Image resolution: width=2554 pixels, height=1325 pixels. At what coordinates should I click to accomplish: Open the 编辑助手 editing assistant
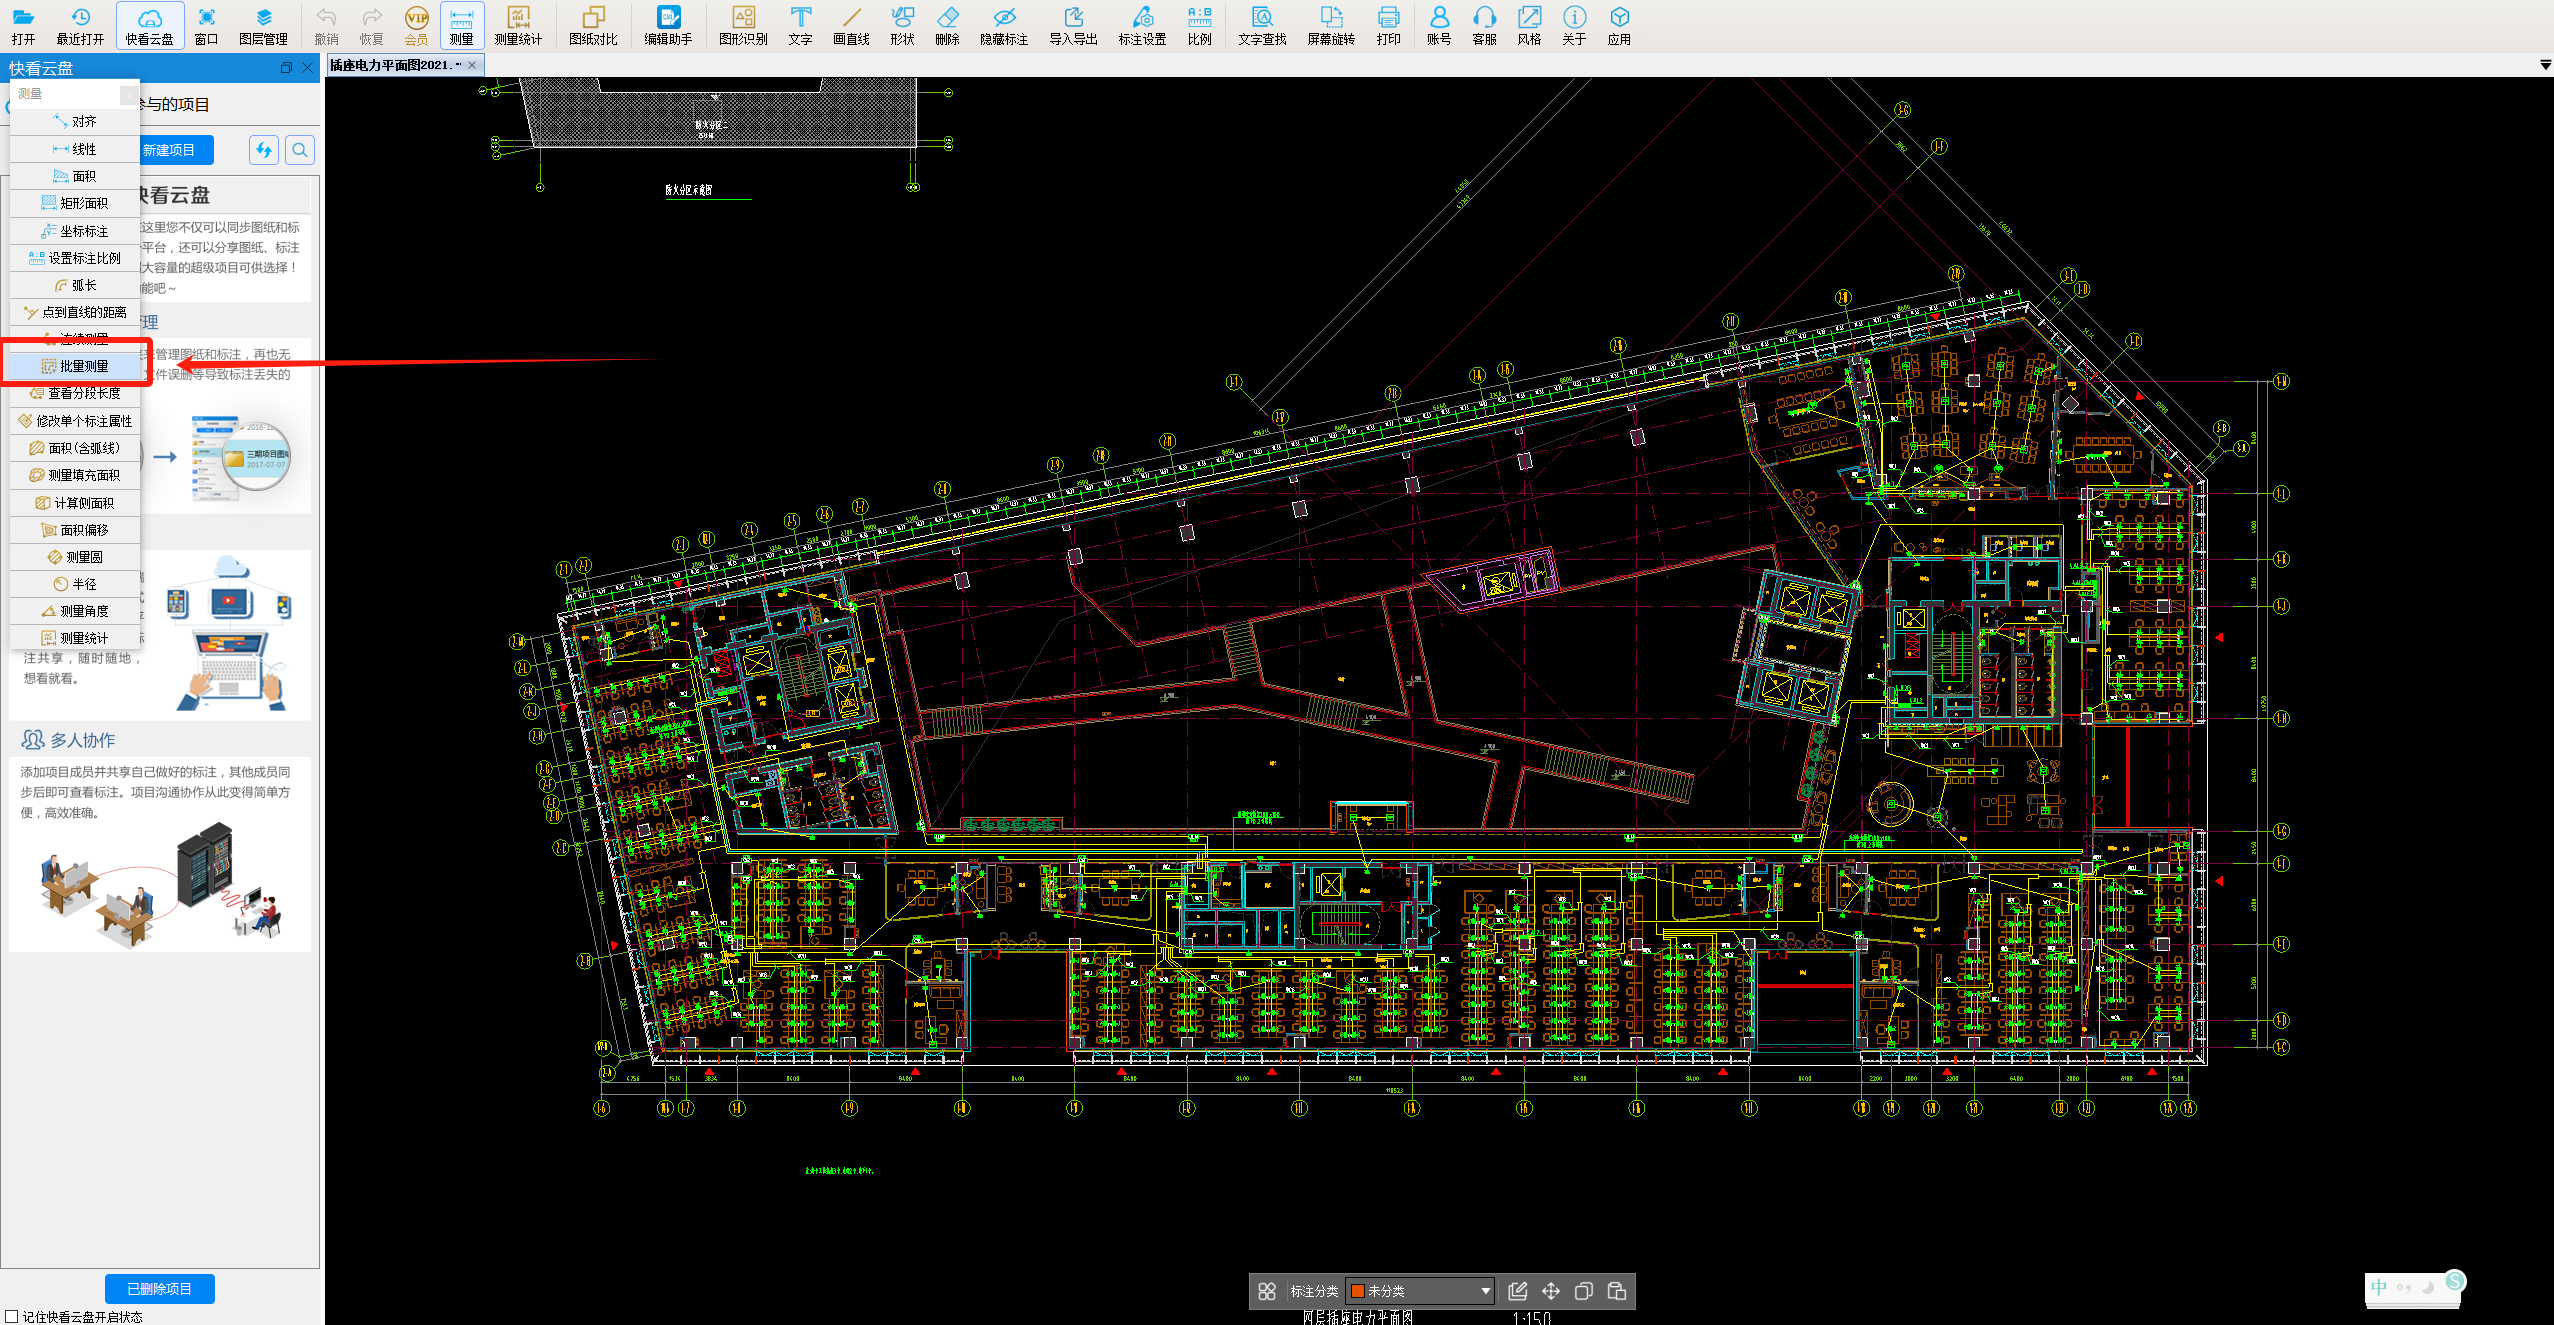tap(668, 26)
